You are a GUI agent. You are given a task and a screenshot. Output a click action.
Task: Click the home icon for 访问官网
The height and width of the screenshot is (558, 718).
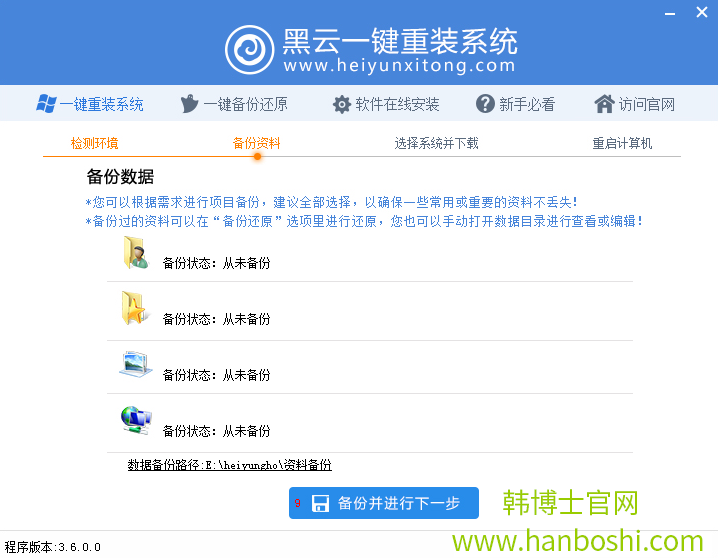click(x=604, y=104)
